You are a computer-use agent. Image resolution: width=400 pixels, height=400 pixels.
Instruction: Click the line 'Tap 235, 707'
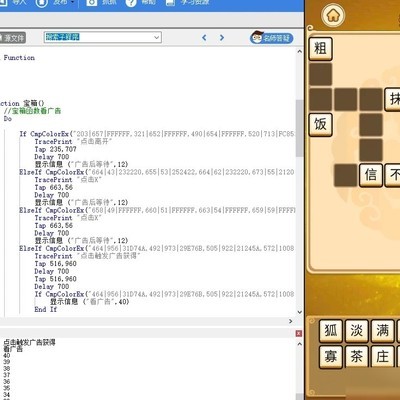pos(55,149)
